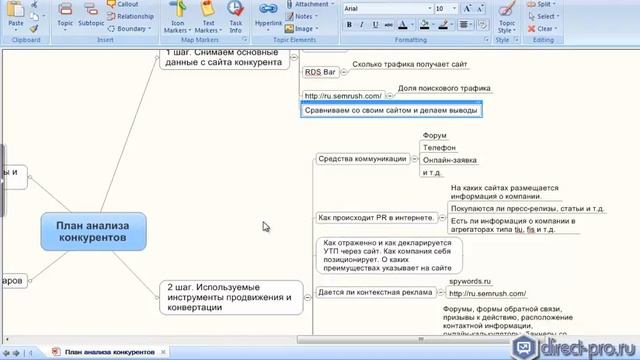The image size is (640, 360).
Task: Select the RDS Bar topic
Action: click(320, 72)
